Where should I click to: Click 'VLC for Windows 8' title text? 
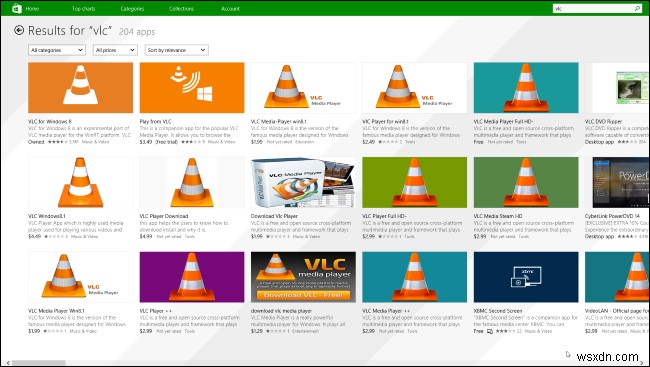point(50,122)
